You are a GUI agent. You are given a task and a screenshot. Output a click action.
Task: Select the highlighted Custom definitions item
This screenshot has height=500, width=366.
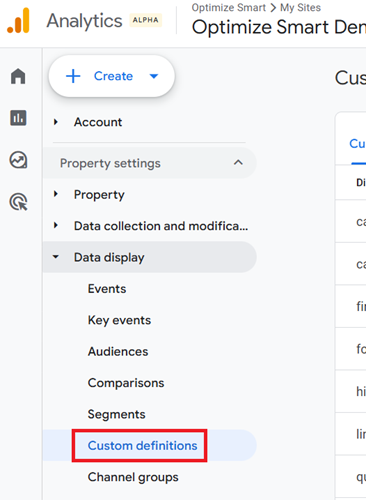point(143,446)
